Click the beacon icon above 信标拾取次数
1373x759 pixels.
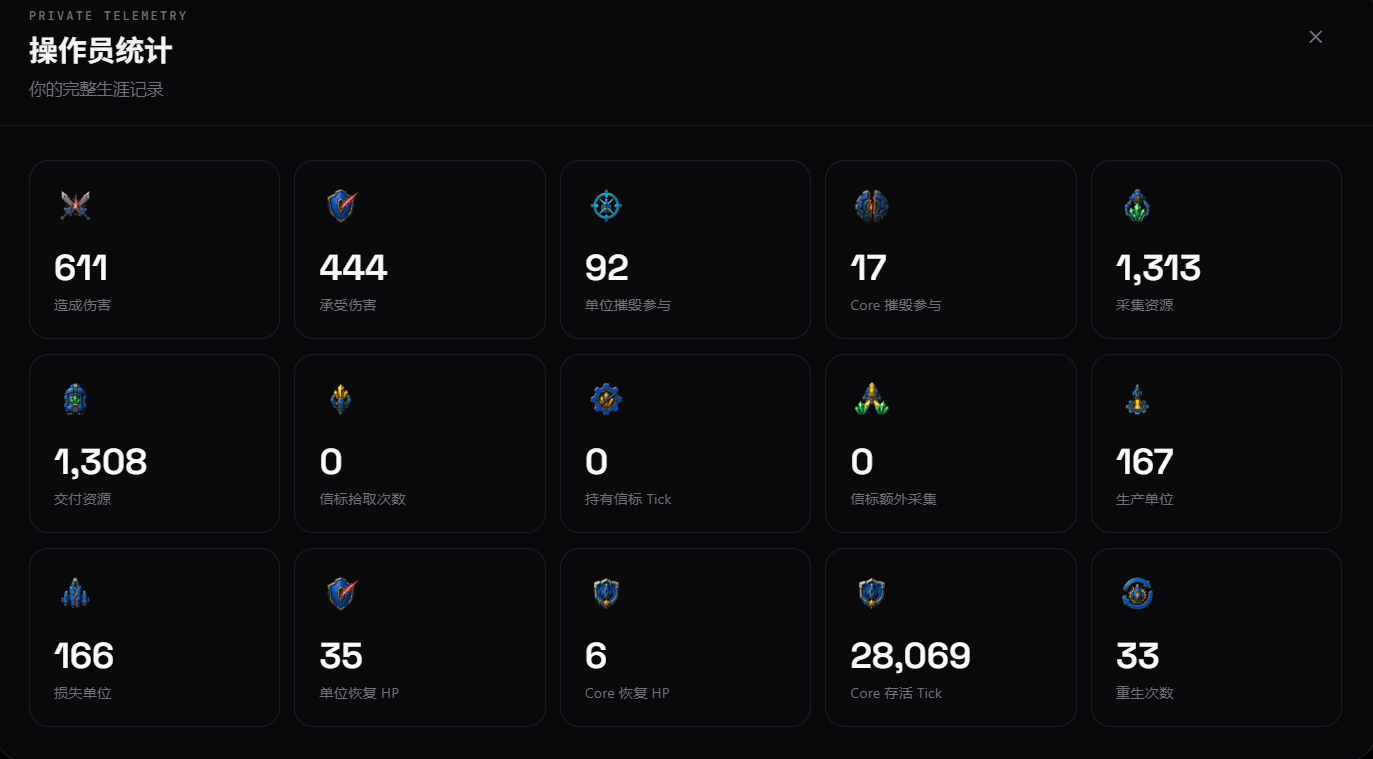(x=341, y=400)
